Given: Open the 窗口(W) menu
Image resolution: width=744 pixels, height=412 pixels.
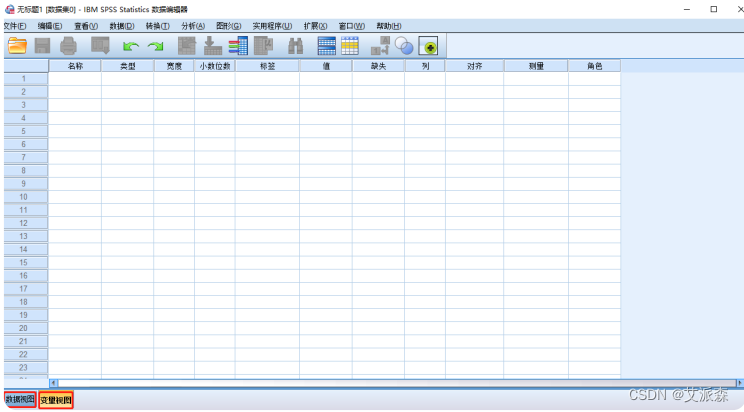Looking at the screenshot, I should point(352,26).
